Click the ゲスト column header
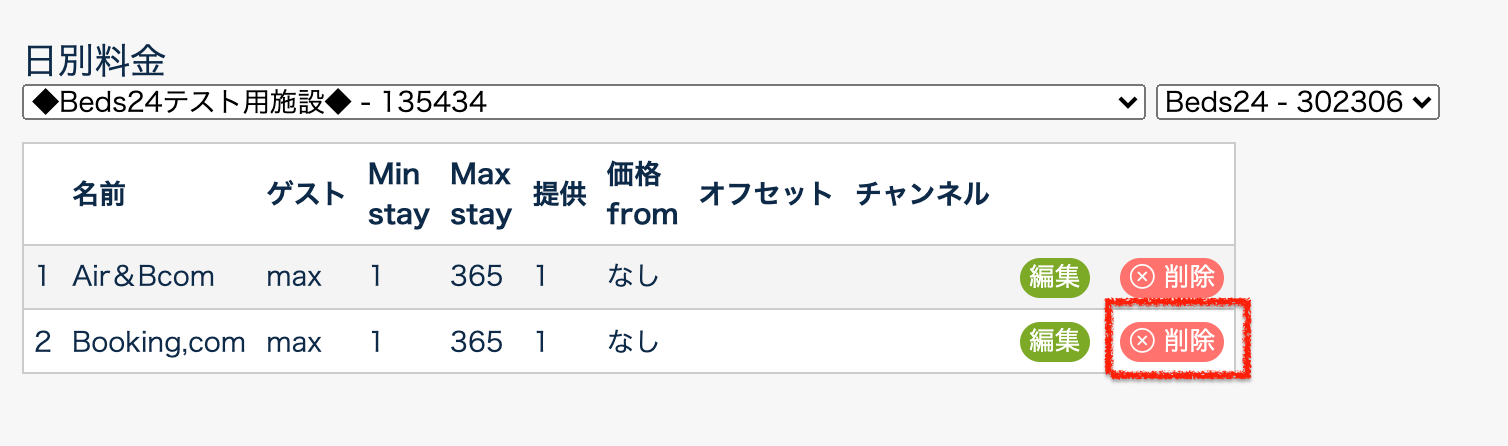Image resolution: width=1508 pixels, height=446 pixels. pos(305,194)
